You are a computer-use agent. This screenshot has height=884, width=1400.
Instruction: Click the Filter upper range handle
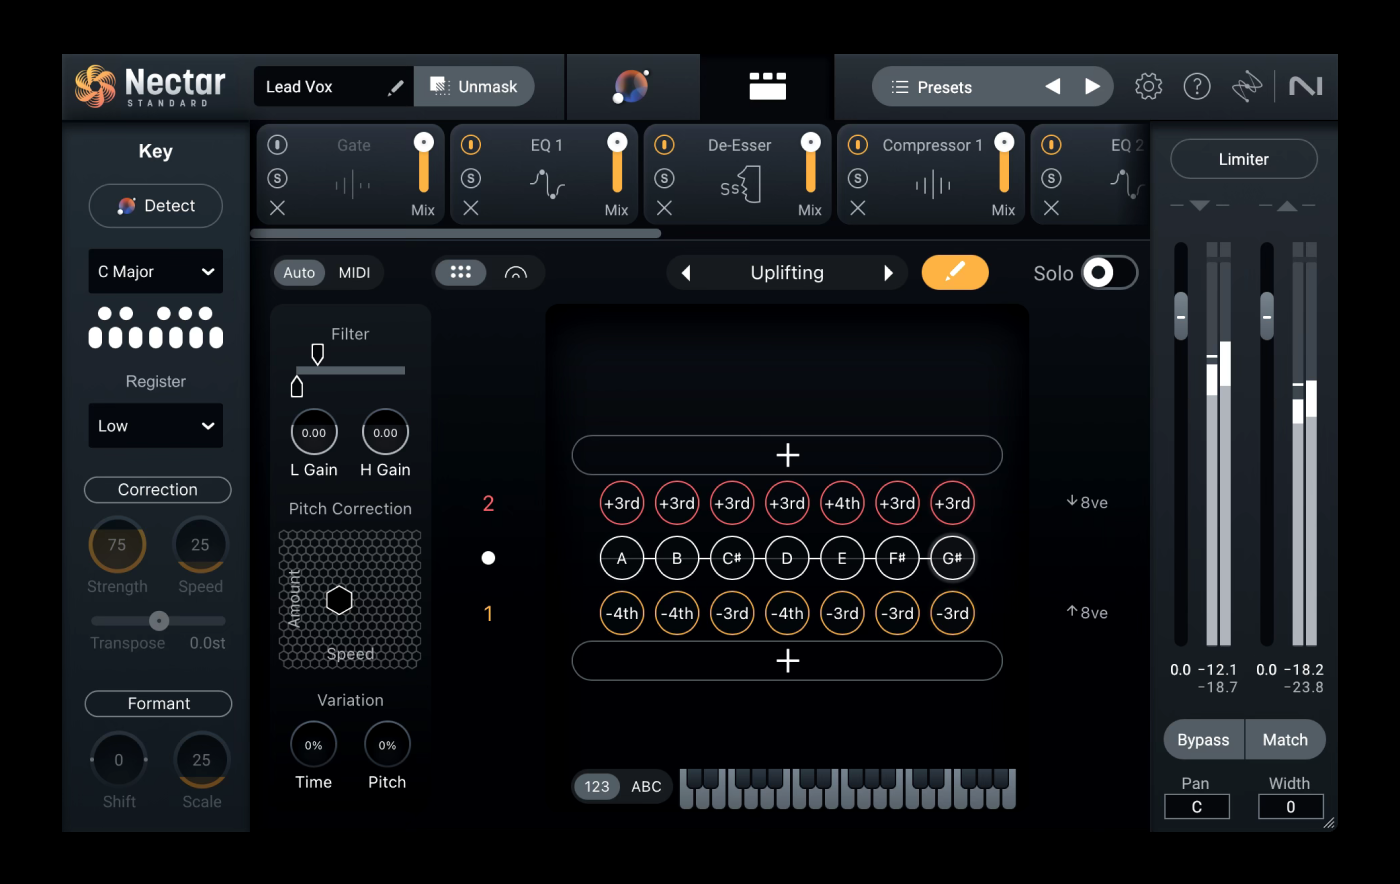click(x=317, y=353)
